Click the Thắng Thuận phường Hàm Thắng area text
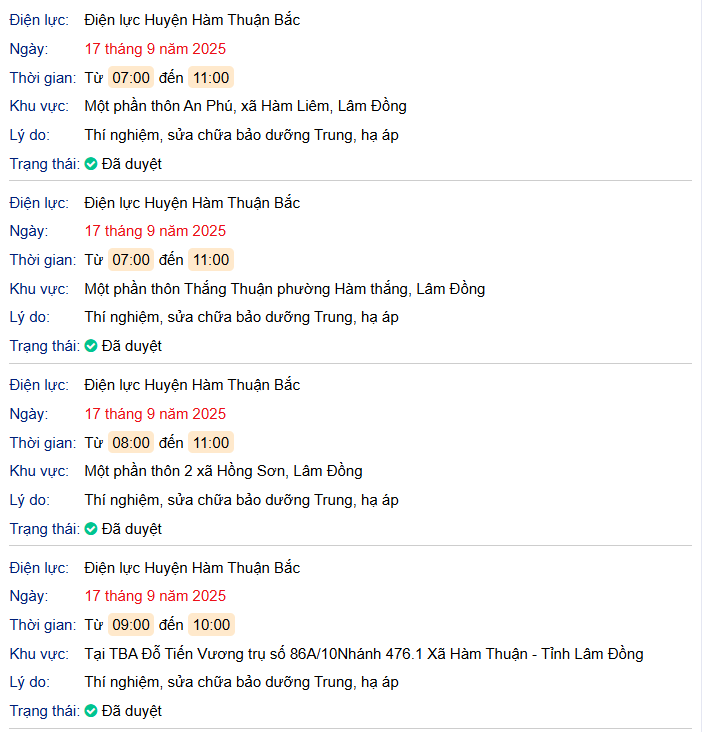The height and width of the screenshot is (732, 702). pos(284,289)
